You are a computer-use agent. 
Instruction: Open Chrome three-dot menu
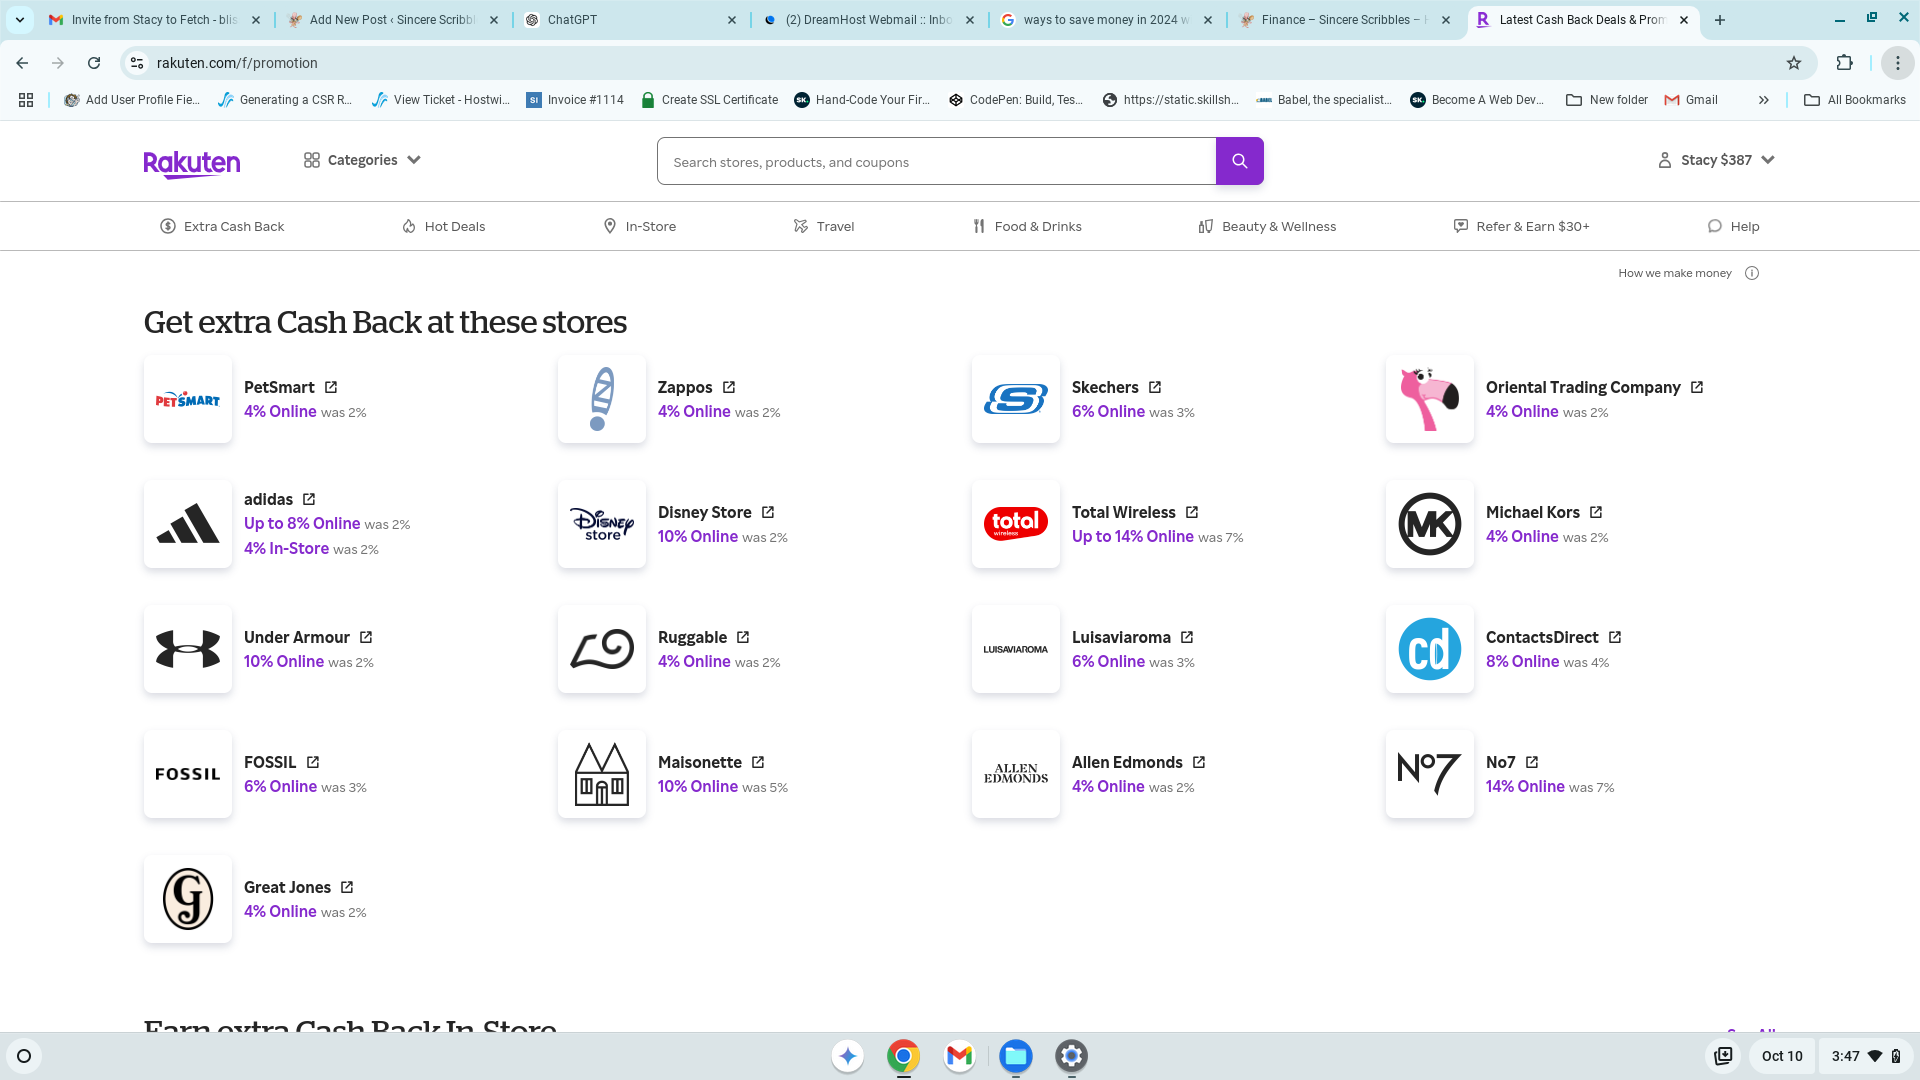point(1897,63)
